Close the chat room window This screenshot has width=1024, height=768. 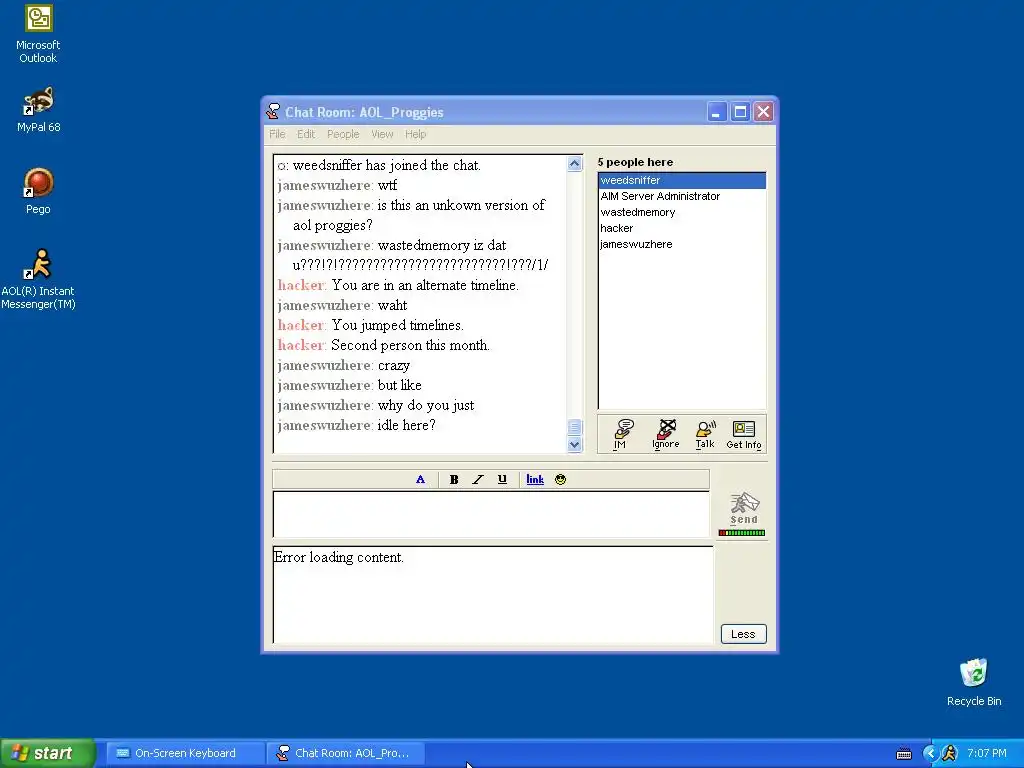click(x=763, y=112)
